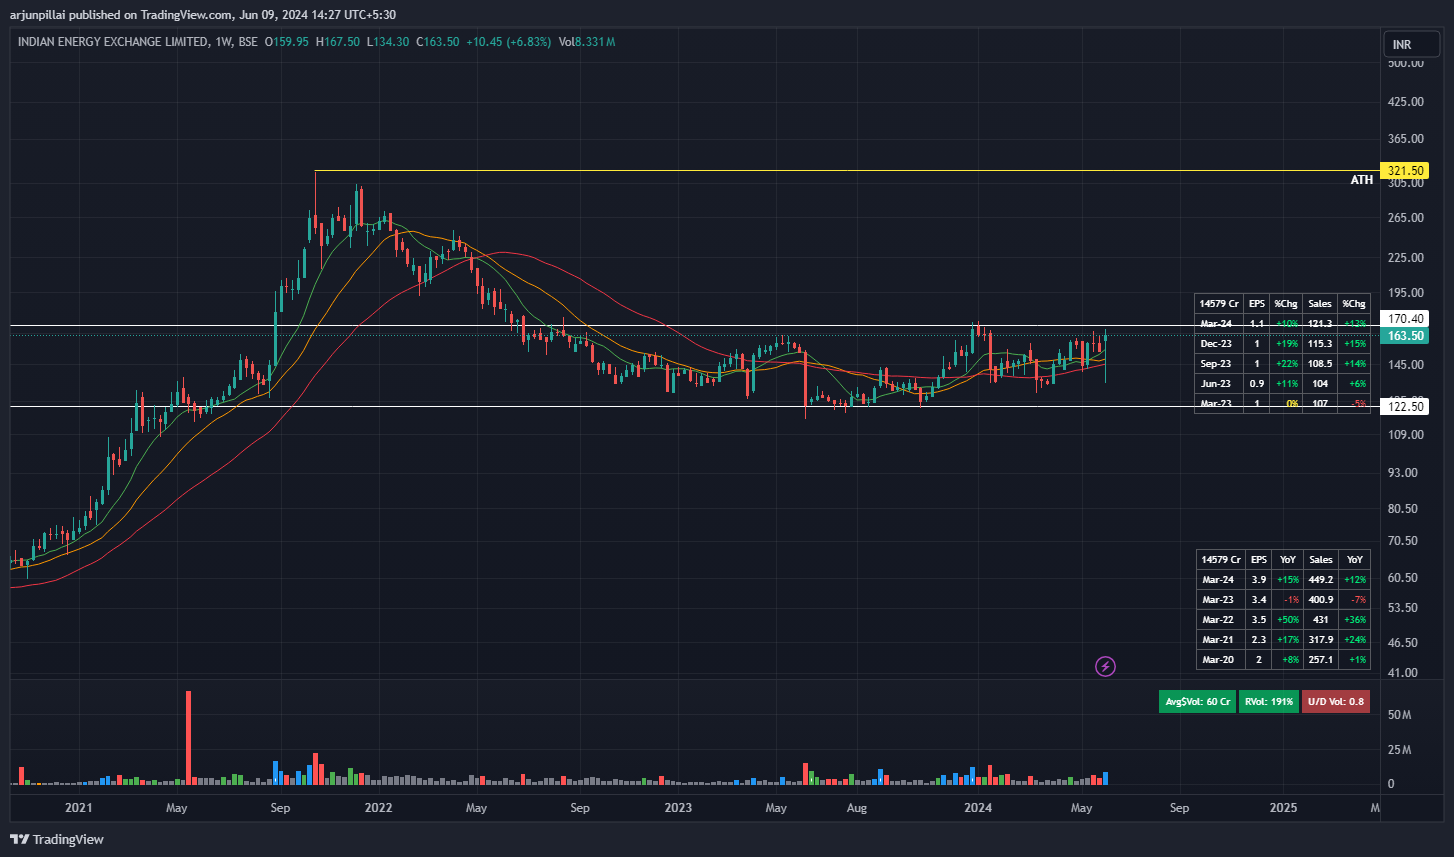Click the 115.3 sales cell
The height and width of the screenshot is (857, 1454).
tap(1320, 344)
